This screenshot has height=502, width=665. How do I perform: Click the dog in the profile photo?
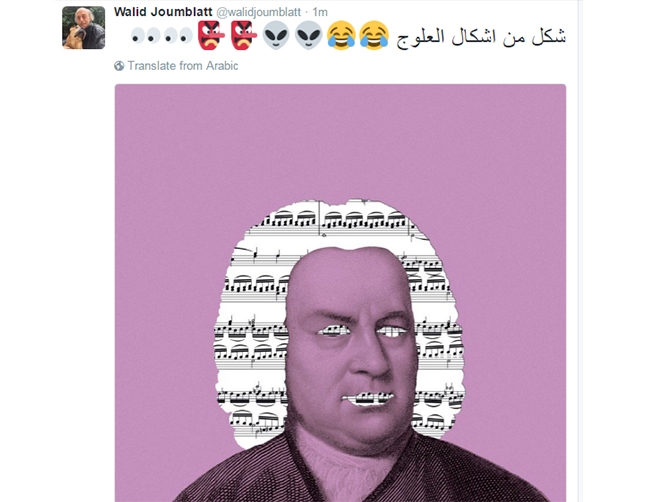coord(72,37)
